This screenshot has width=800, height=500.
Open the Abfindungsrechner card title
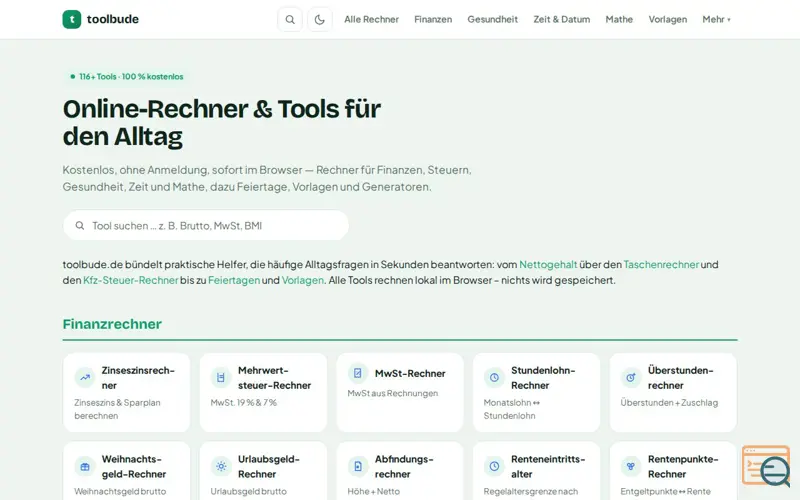[x=404, y=466]
